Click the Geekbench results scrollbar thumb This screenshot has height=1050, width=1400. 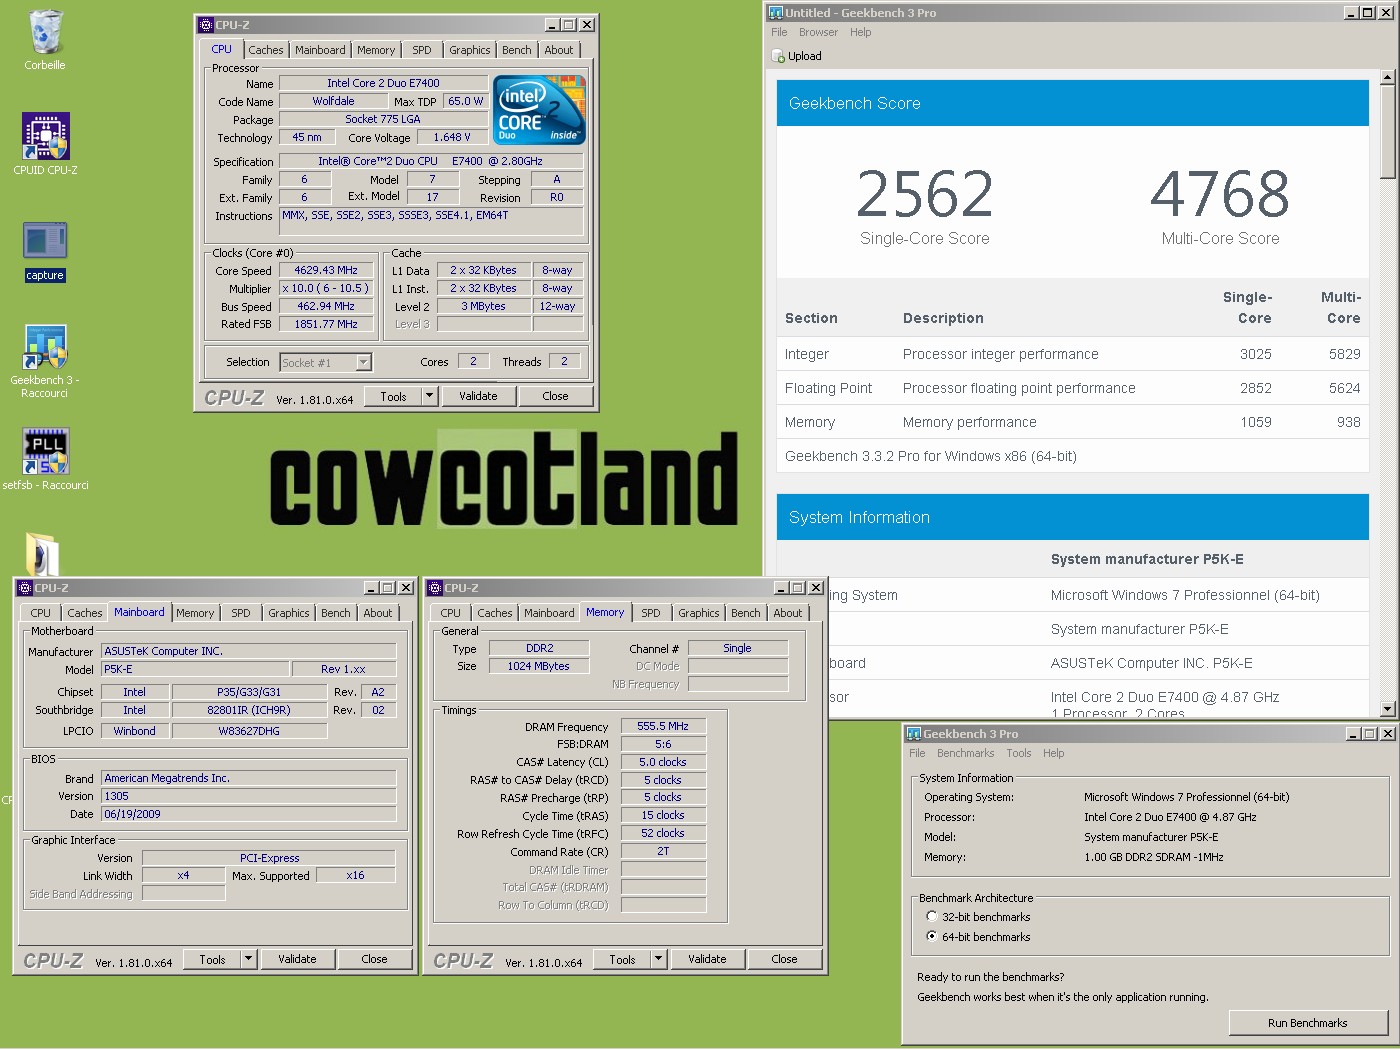click(x=1387, y=131)
